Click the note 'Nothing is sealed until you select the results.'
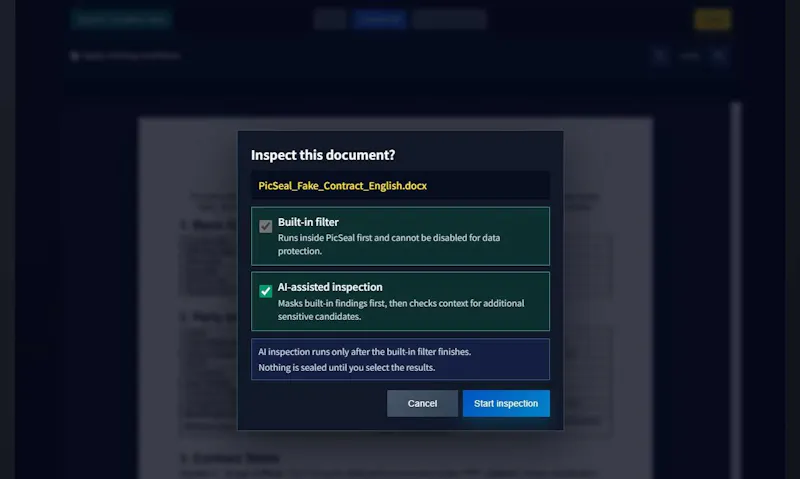 click(346, 367)
